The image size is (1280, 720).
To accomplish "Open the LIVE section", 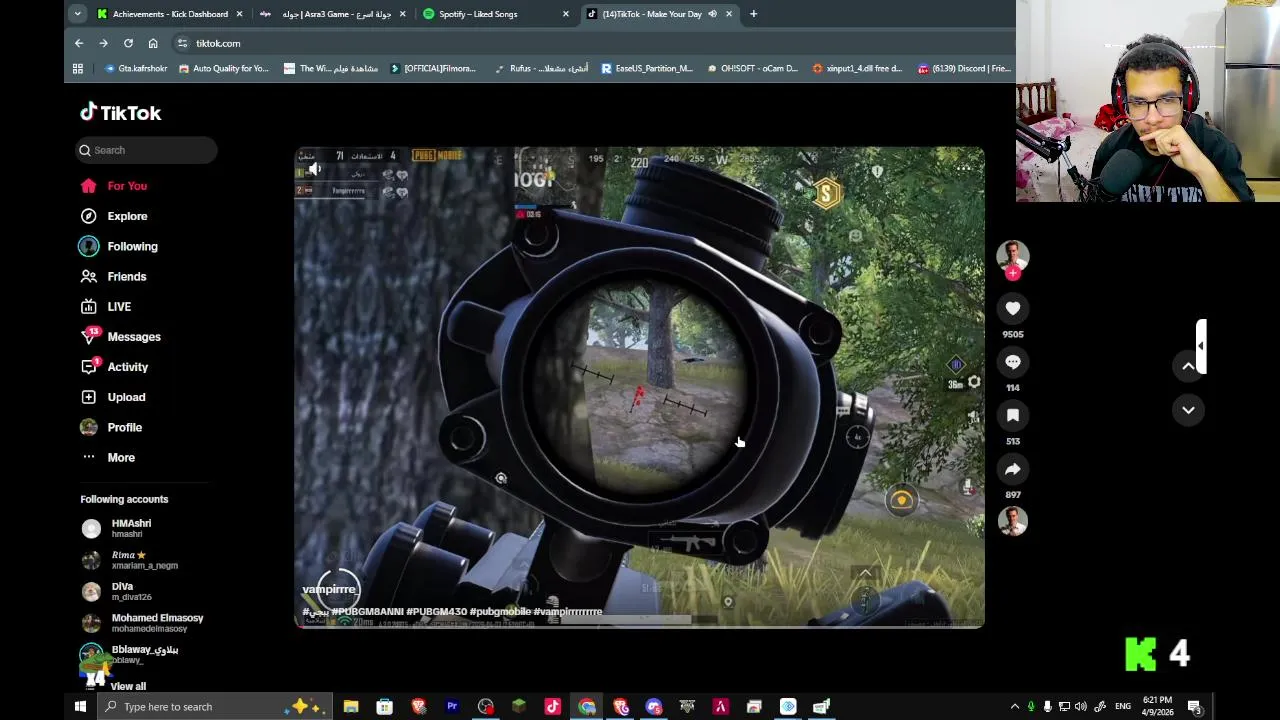I will [x=106, y=307].
